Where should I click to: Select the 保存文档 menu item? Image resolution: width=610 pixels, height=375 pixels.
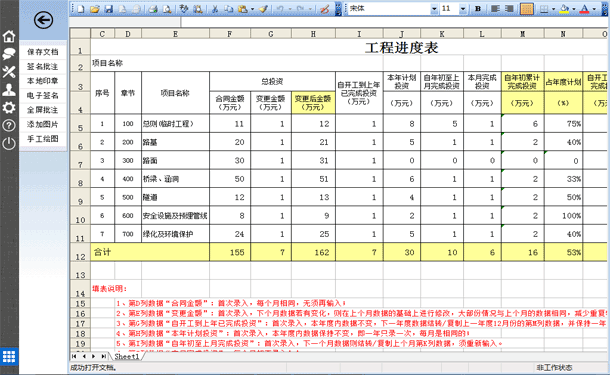point(43,52)
